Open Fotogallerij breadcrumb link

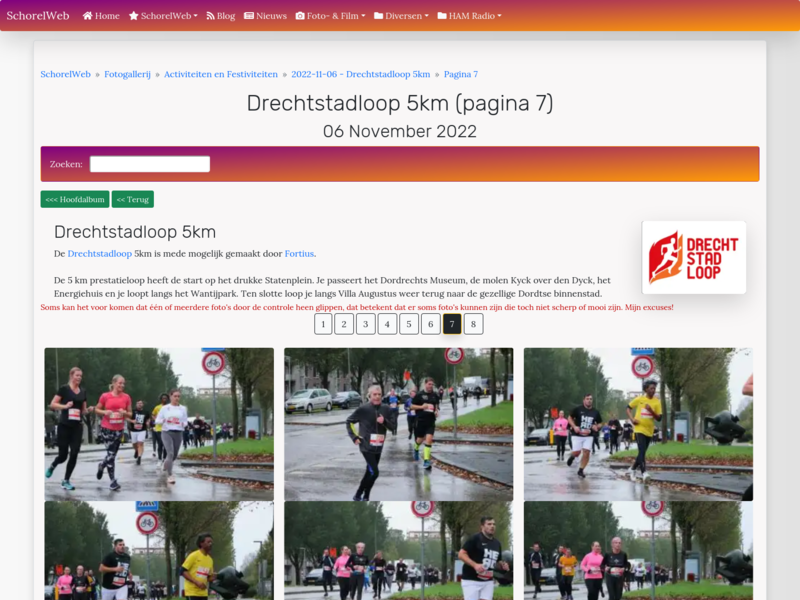[x=128, y=74]
